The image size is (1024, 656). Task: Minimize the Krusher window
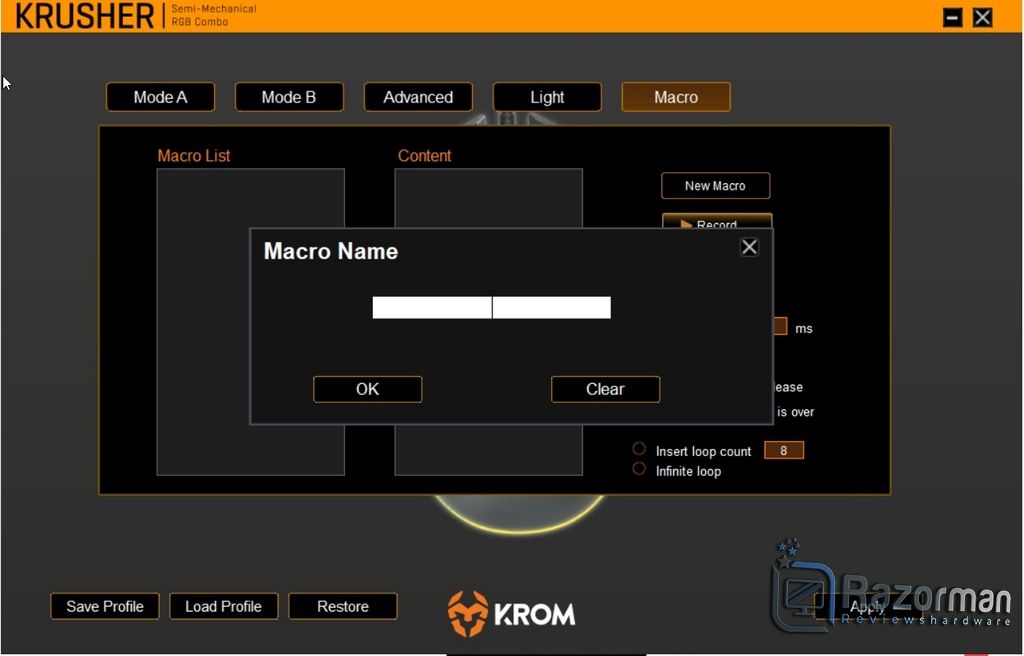(x=953, y=18)
